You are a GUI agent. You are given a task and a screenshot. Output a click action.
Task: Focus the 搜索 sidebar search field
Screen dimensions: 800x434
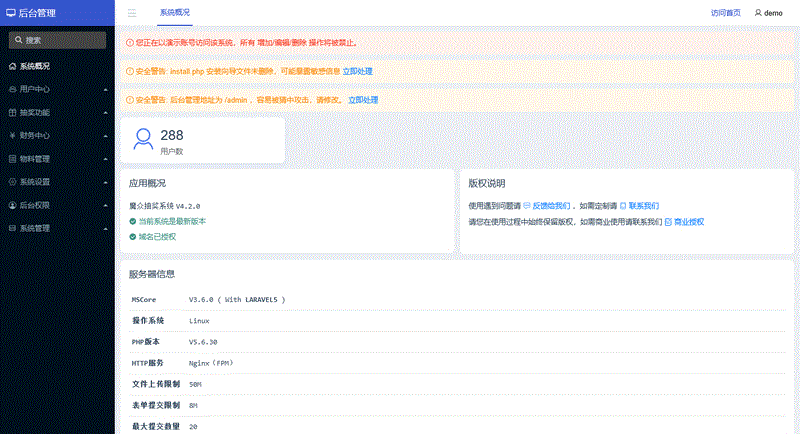tap(60, 40)
